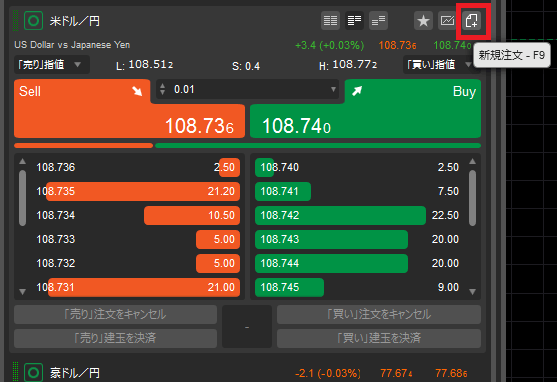The height and width of the screenshot is (382, 557).
Task: Click the 22.50 volume at 108.742
Action: (445, 215)
